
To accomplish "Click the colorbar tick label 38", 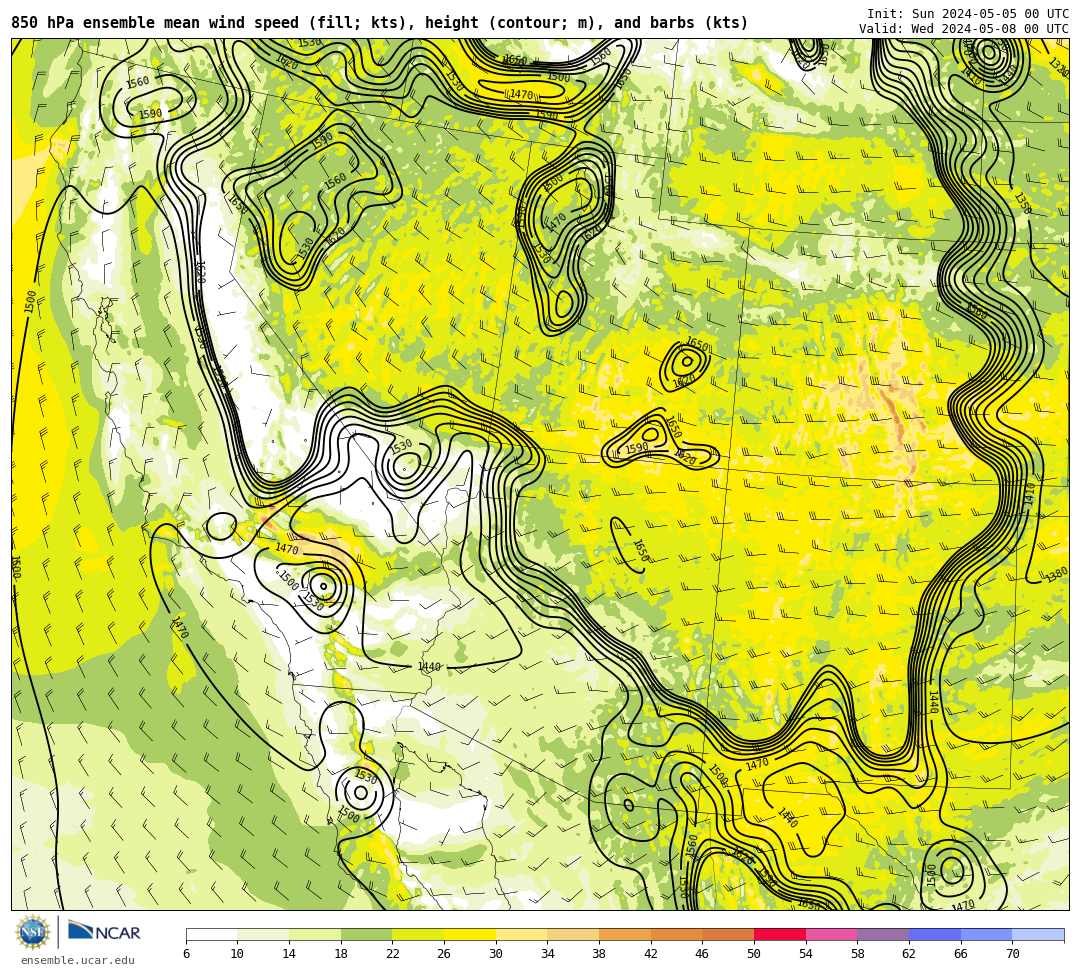I will pos(599,954).
